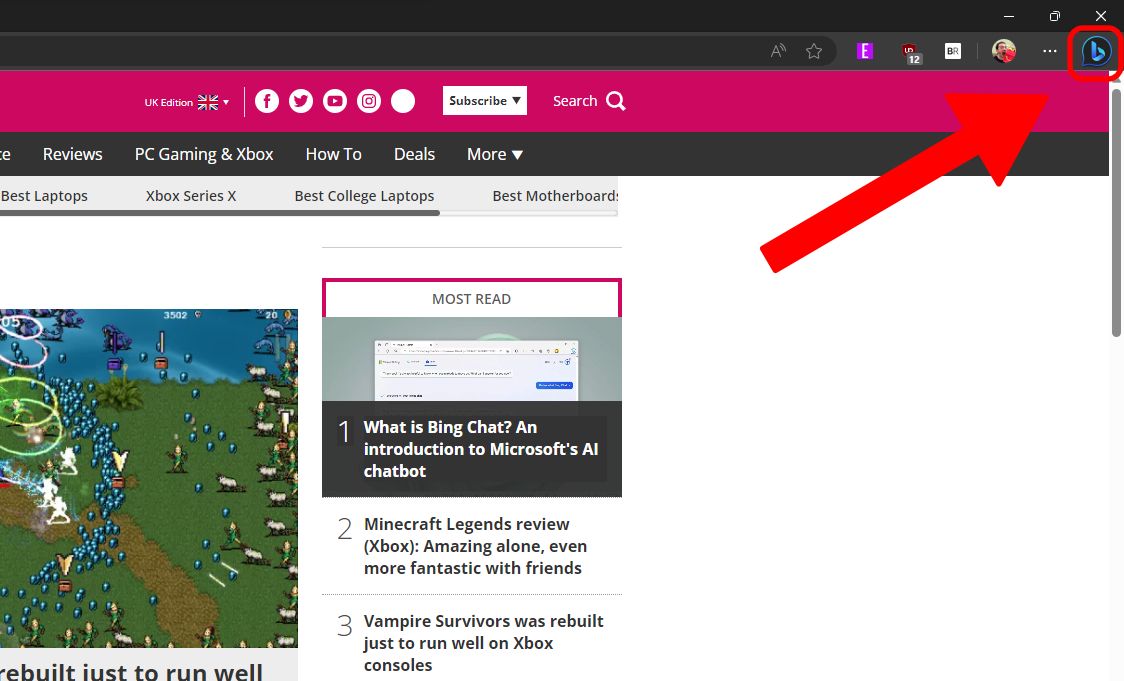The image size is (1124, 681).
Task: Open the site's Twitter page icon
Action: point(300,100)
